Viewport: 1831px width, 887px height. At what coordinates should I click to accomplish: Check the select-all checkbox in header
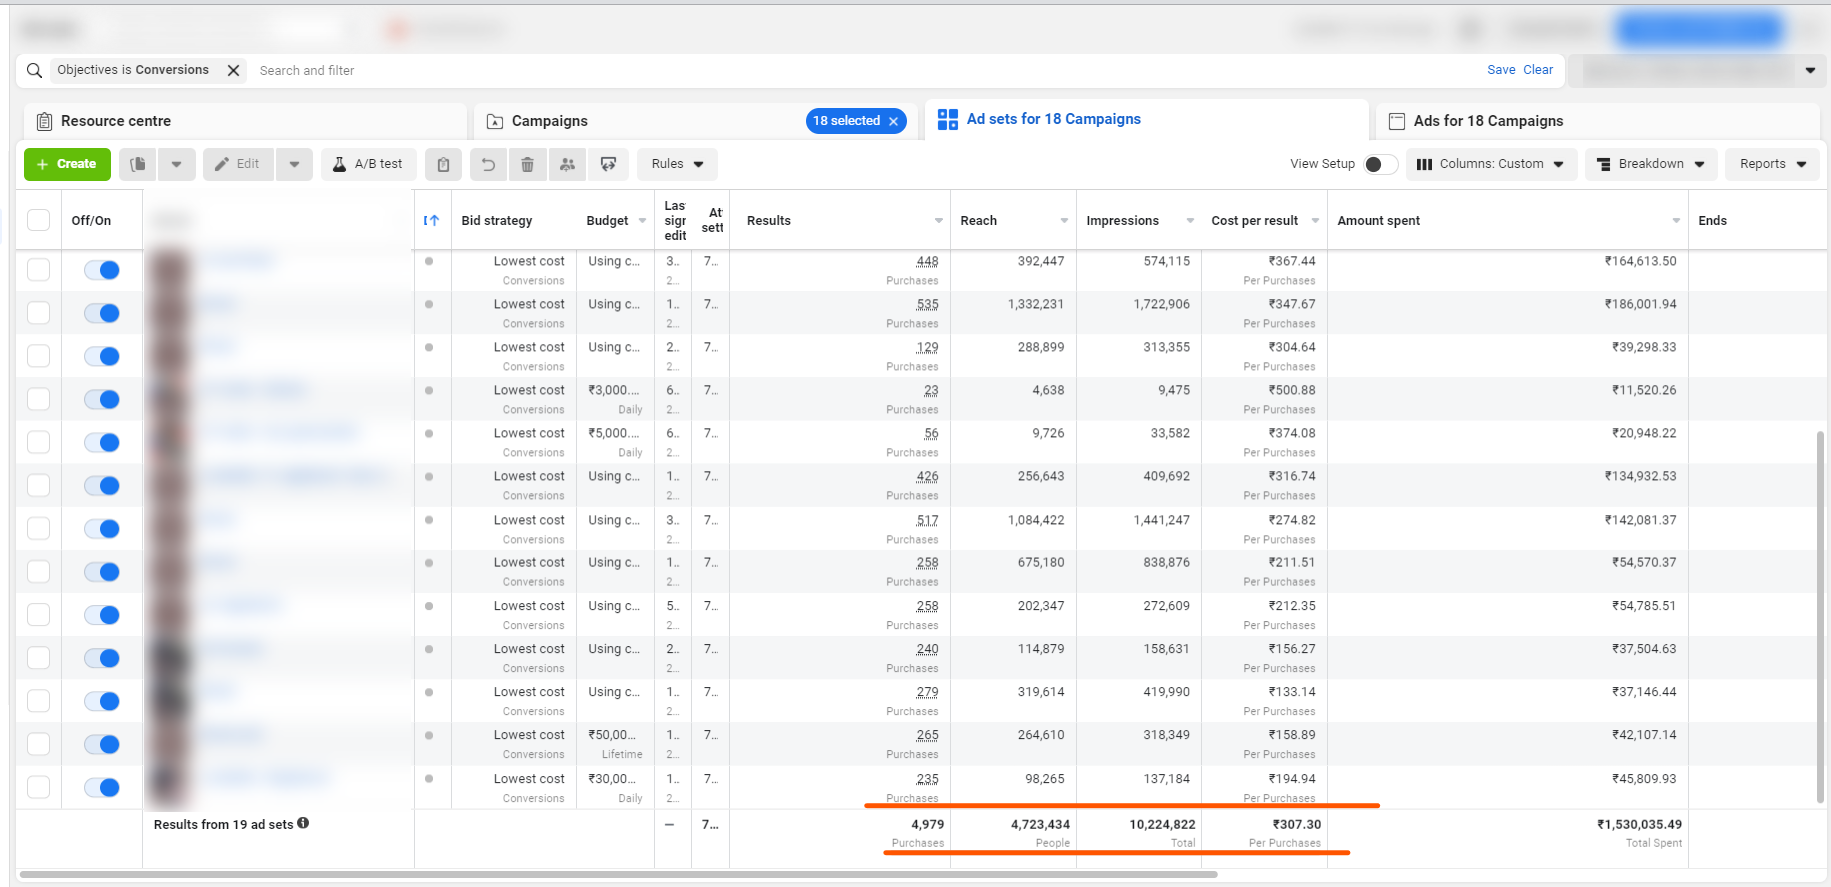(38, 220)
